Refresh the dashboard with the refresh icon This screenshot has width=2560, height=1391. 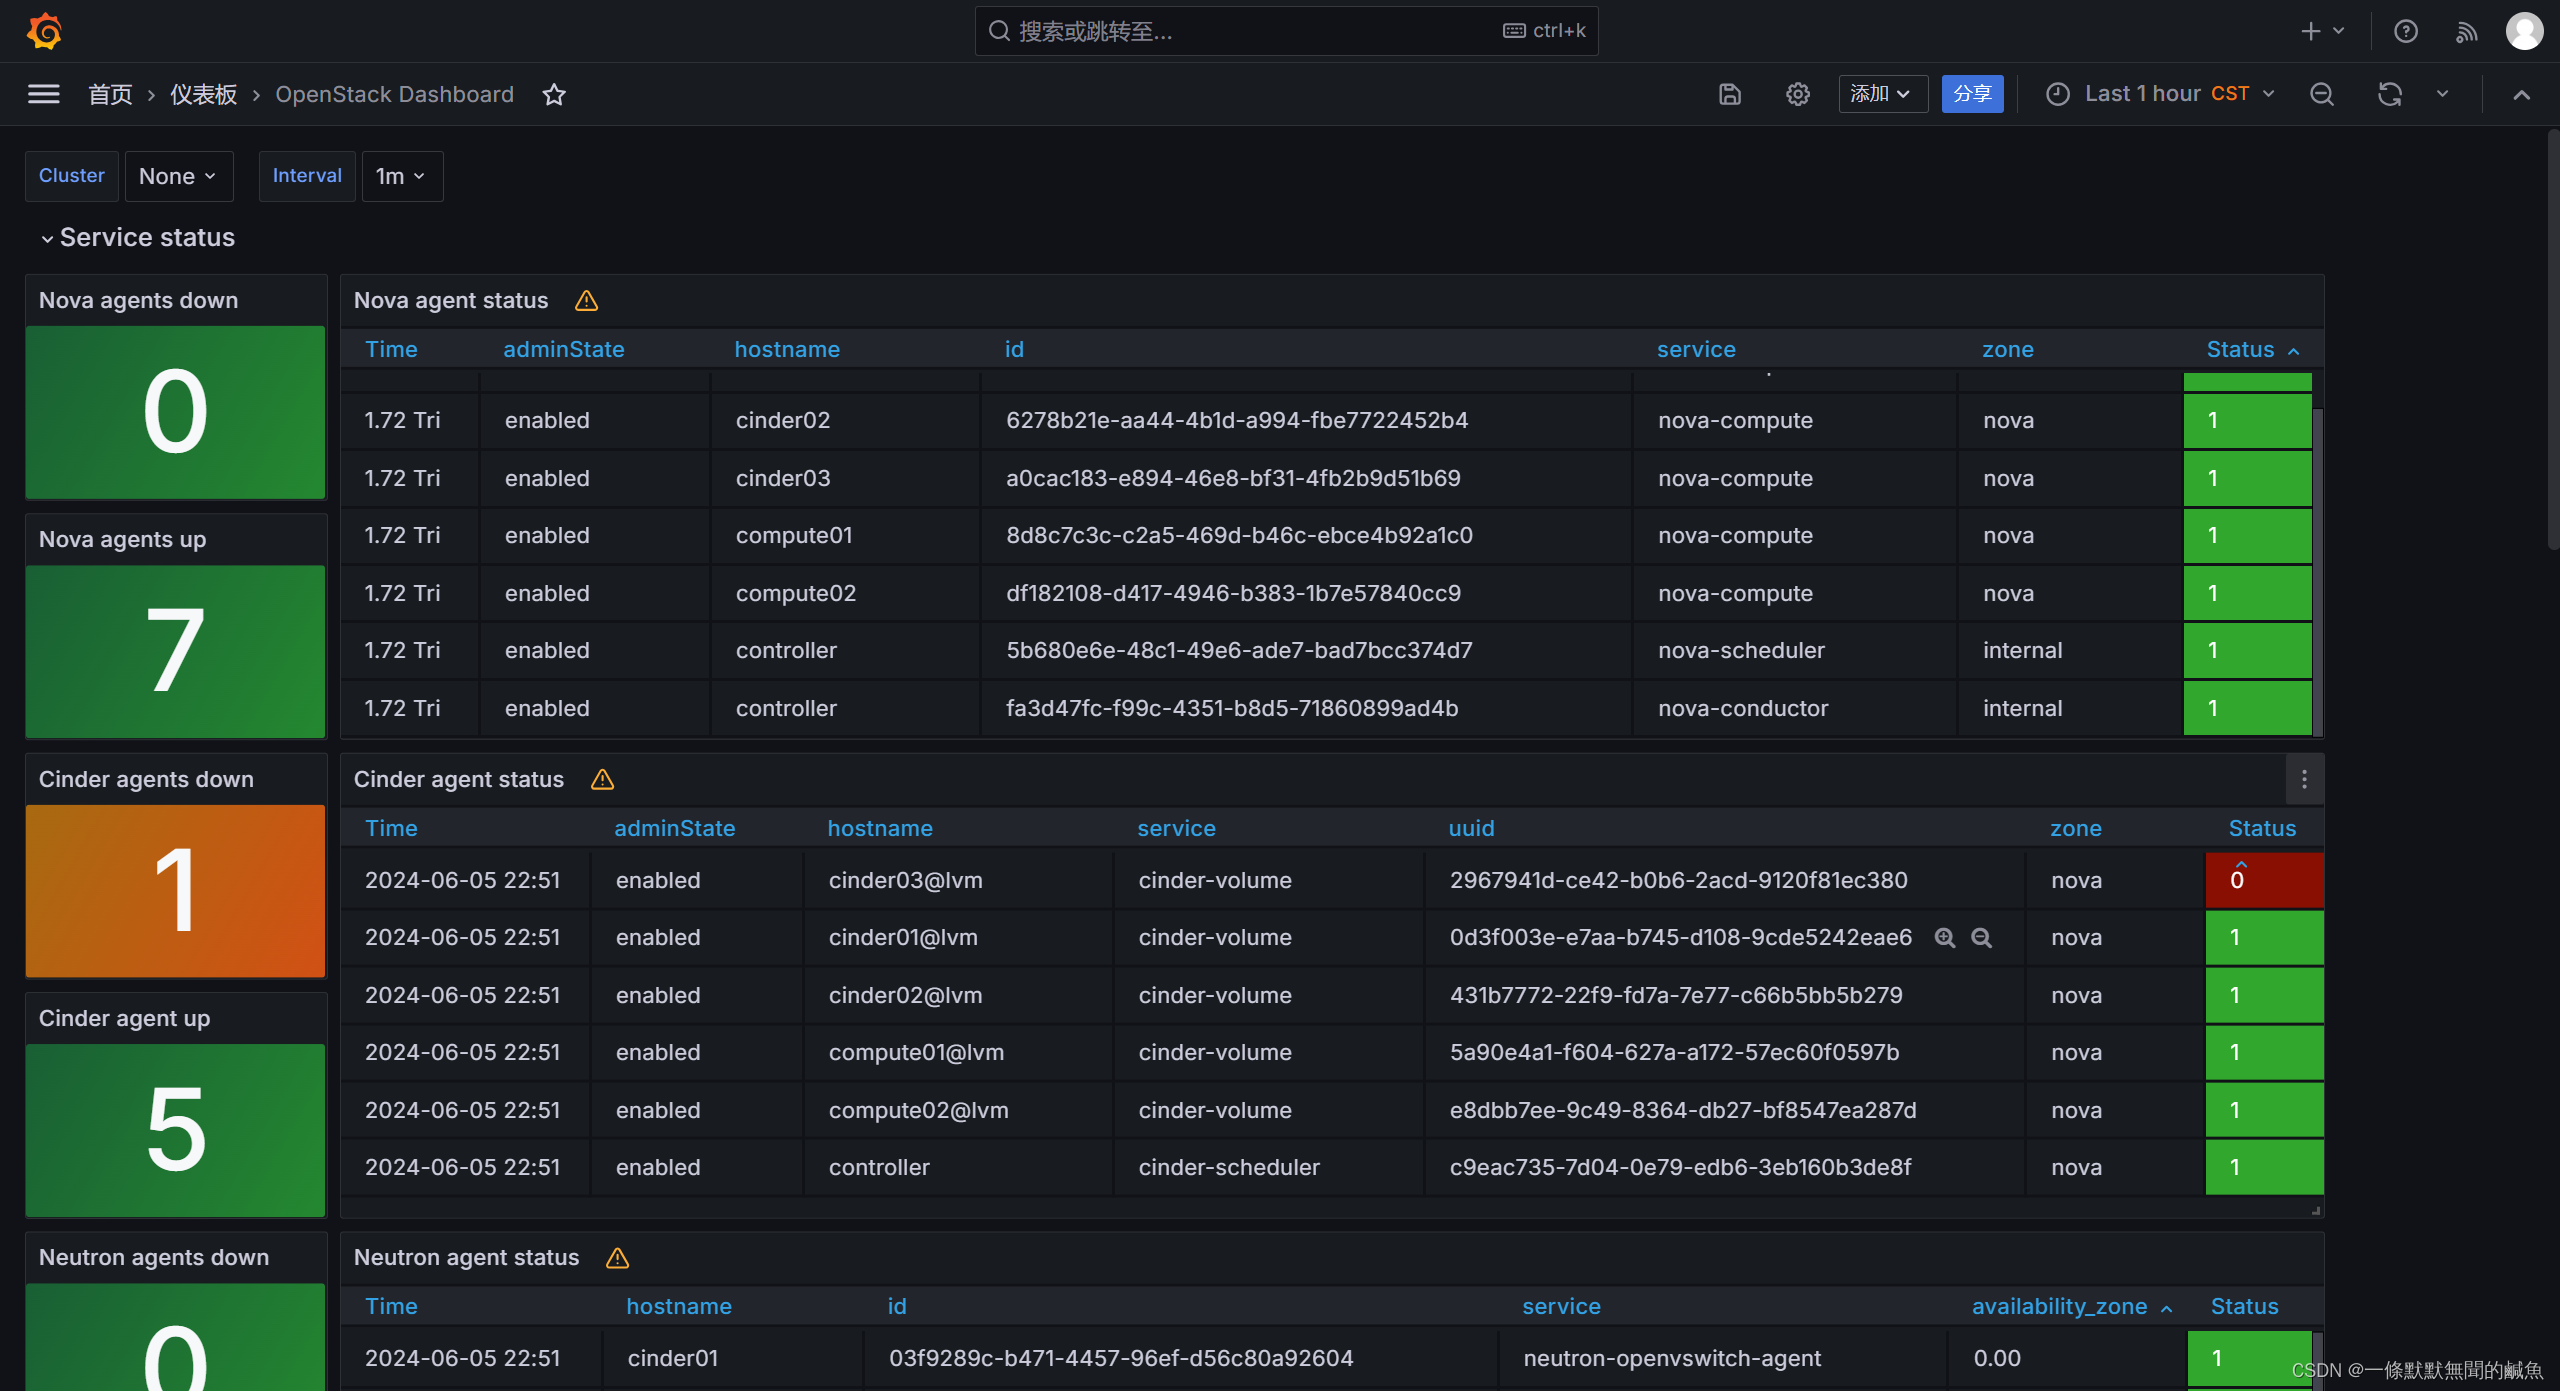[x=2389, y=94]
